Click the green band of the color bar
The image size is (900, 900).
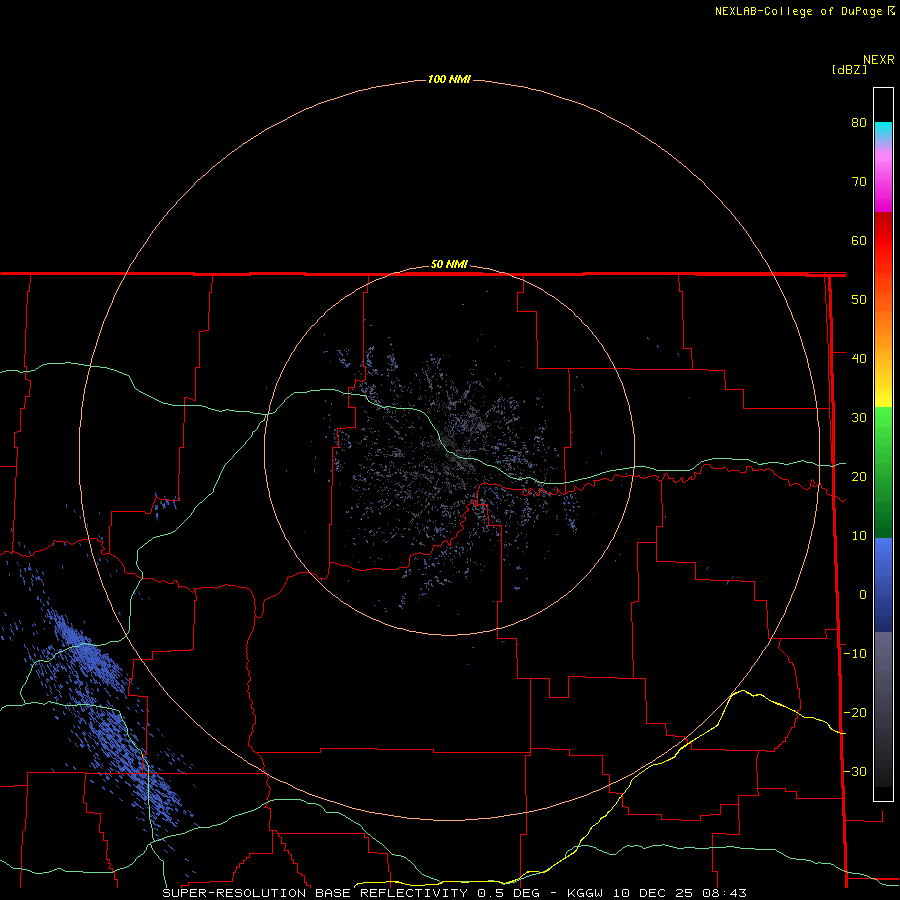[x=883, y=472]
